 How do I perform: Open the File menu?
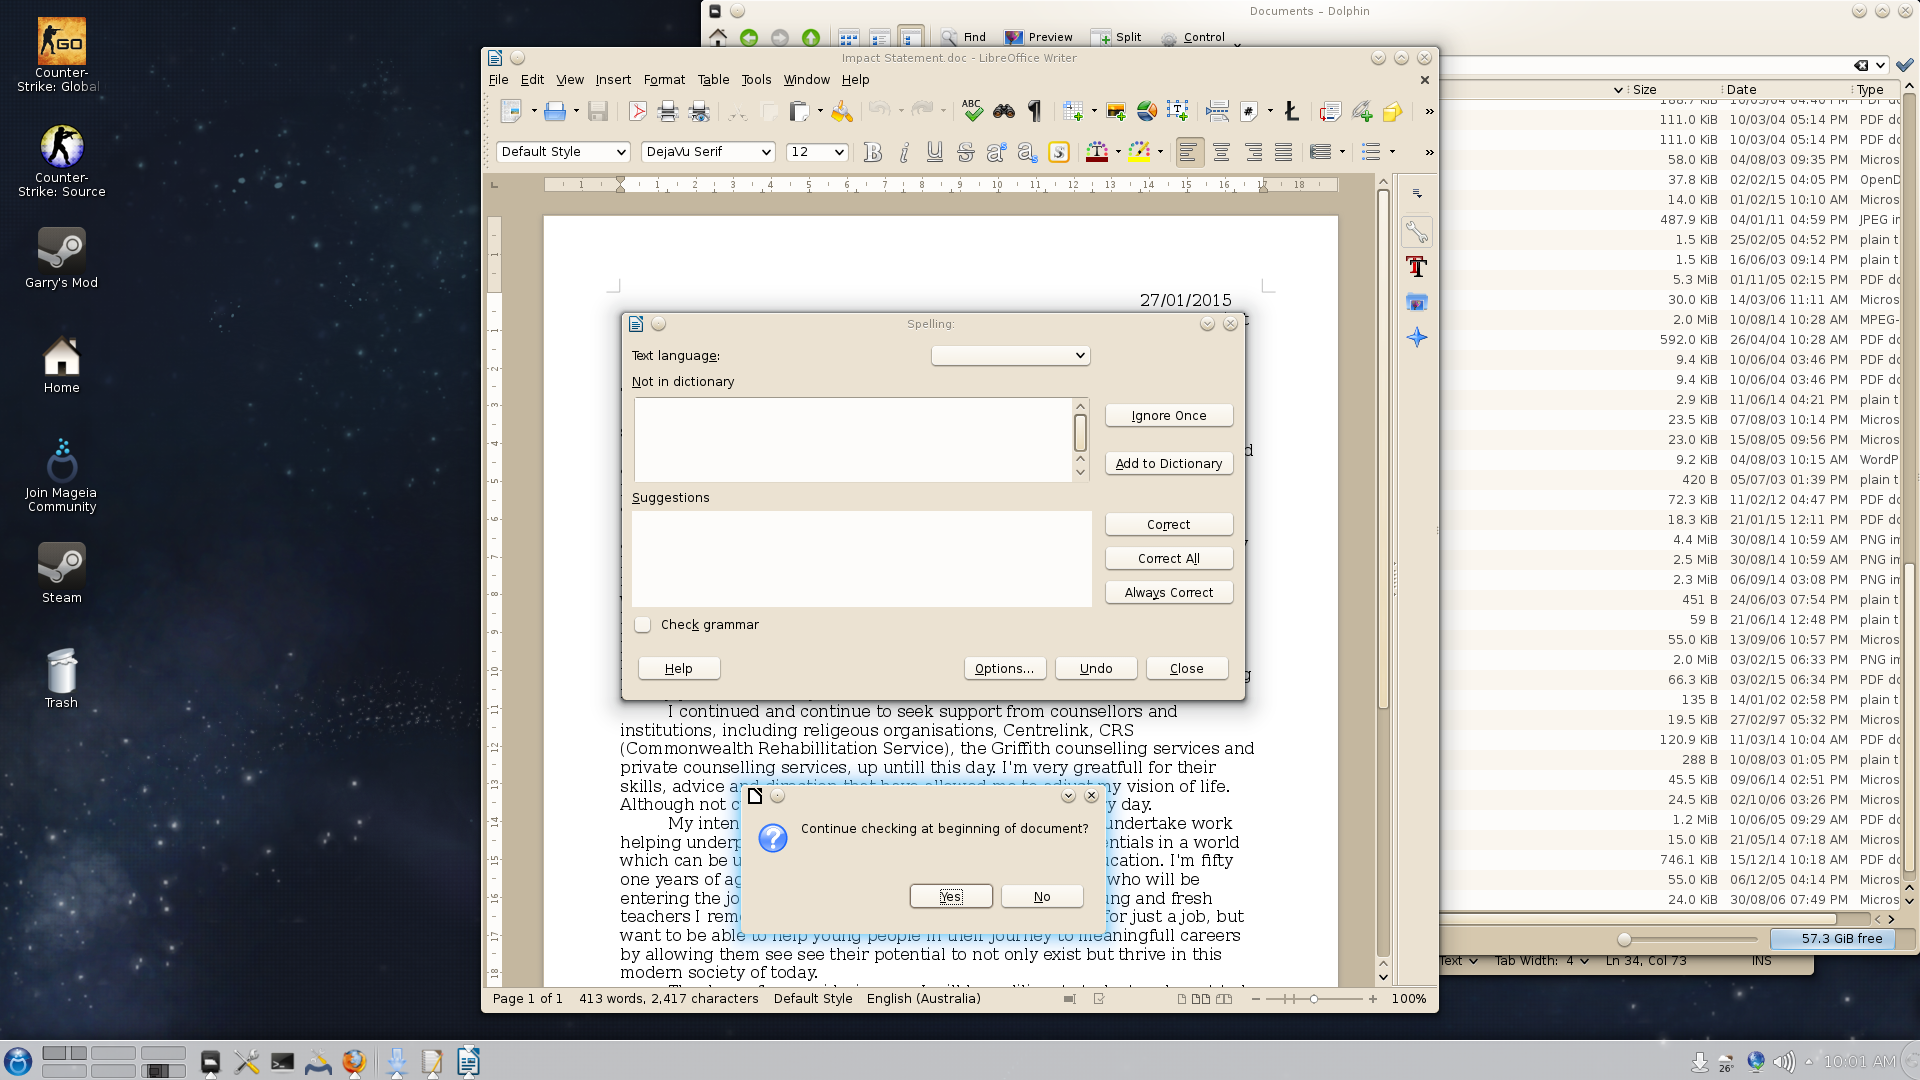click(498, 80)
